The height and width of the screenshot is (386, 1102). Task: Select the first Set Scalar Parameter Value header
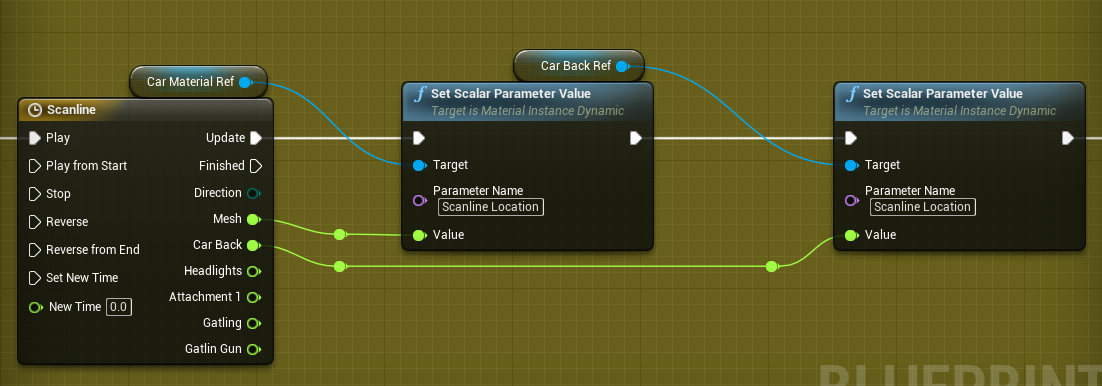pyautogui.click(x=528, y=102)
